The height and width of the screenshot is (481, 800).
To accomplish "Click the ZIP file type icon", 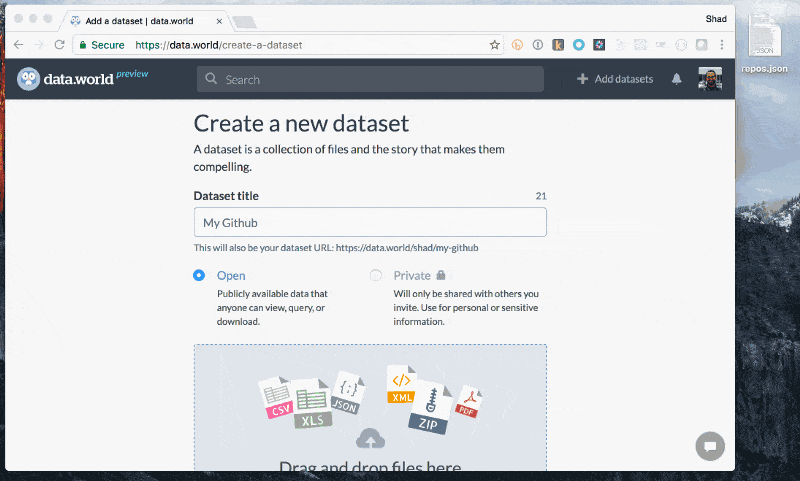I will [430, 408].
